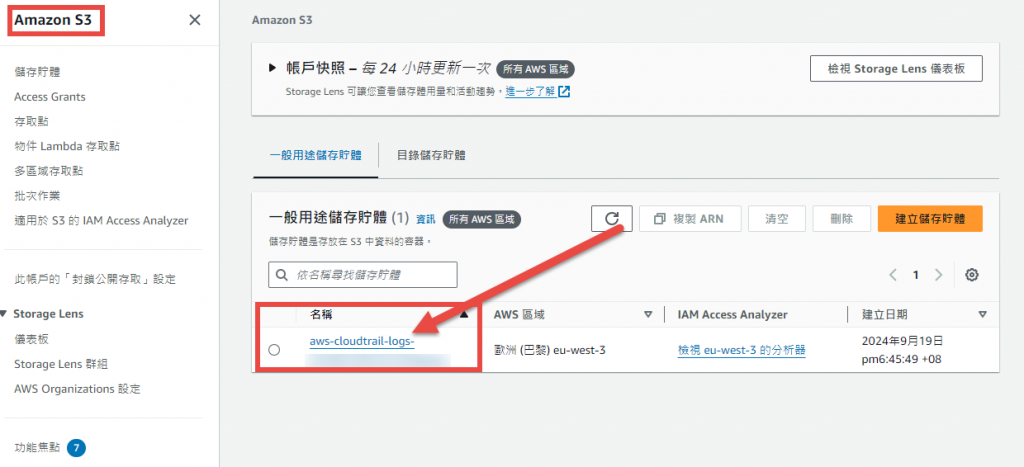
Task: Switch to 一般用途儲存貯體 tab
Action: (315, 155)
